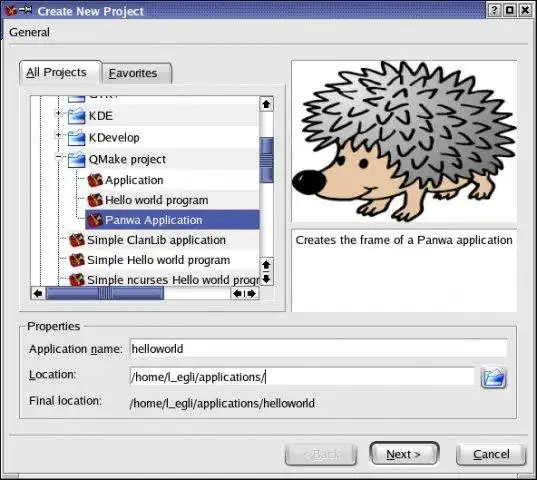
Task: Click the Location path input field
Action: coord(302,377)
